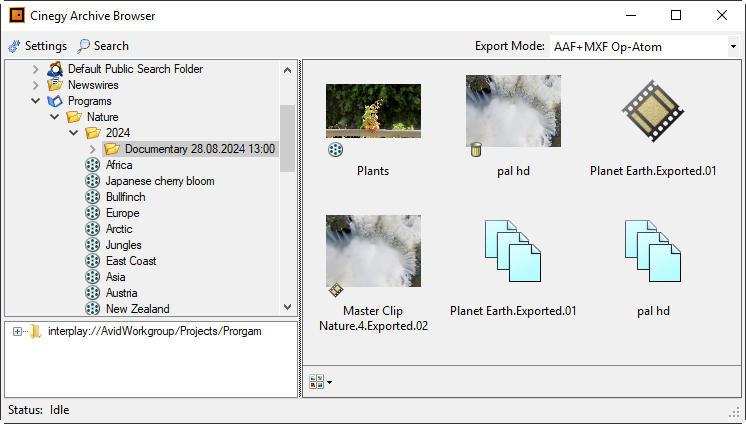746x424 pixels.
Task: Expand the Newswires tree node
Action: click(36, 85)
